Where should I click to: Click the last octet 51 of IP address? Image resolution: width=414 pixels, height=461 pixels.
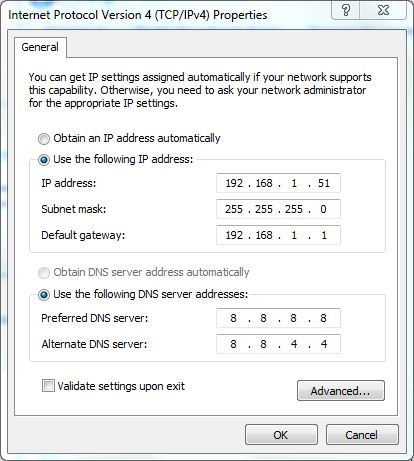[324, 183]
